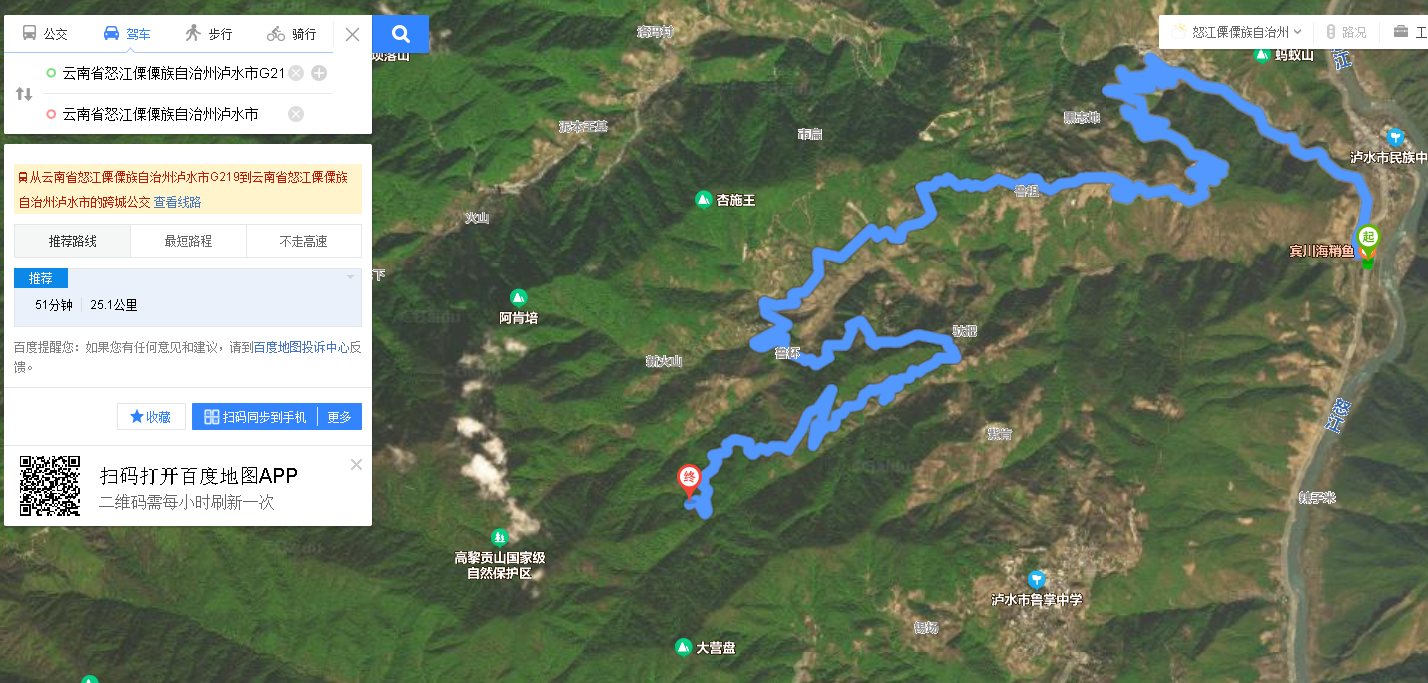
Task: Click the blue search magnifier button
Action: coord(401,34)
